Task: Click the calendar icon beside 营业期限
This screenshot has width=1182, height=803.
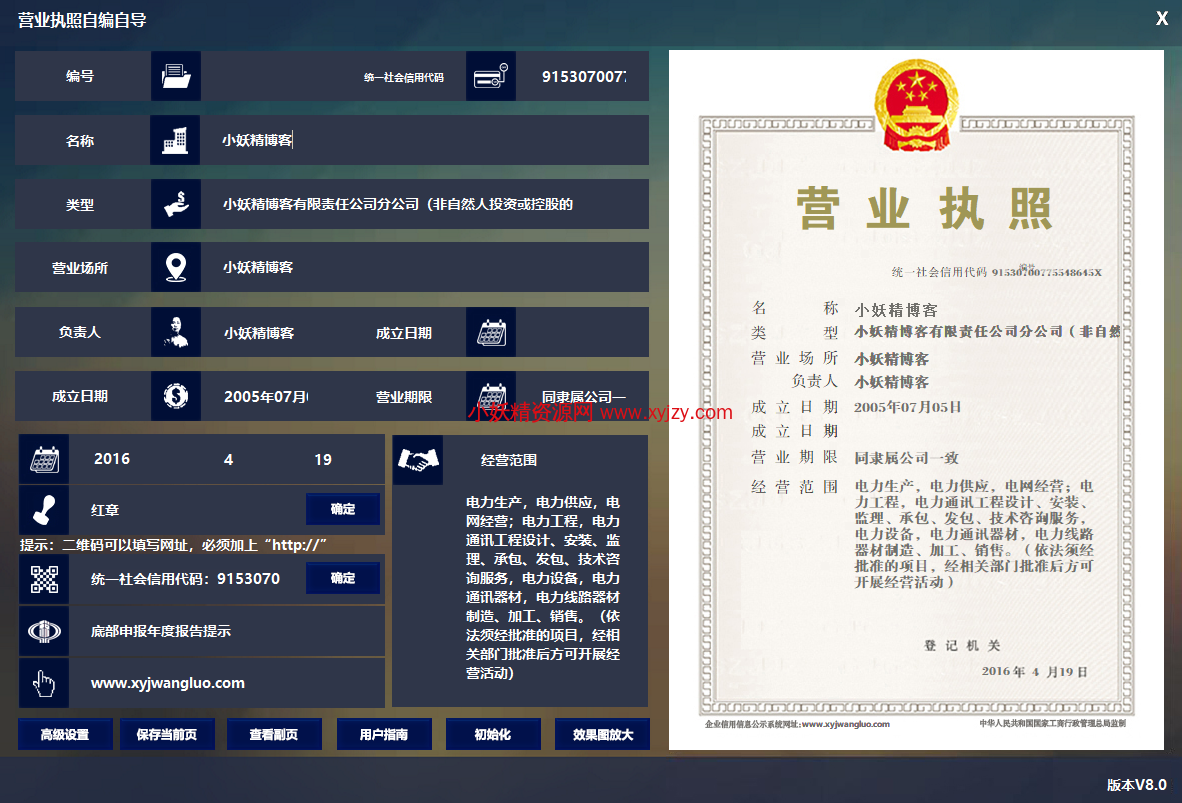Action: (491, 396)
